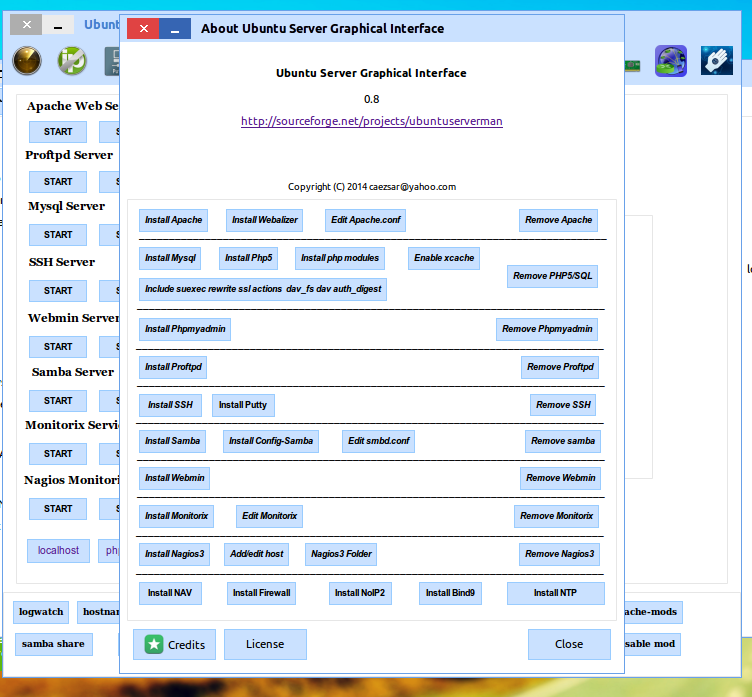
Task: Click Remove Nagios3 button
Action: [x=559, y=554]
